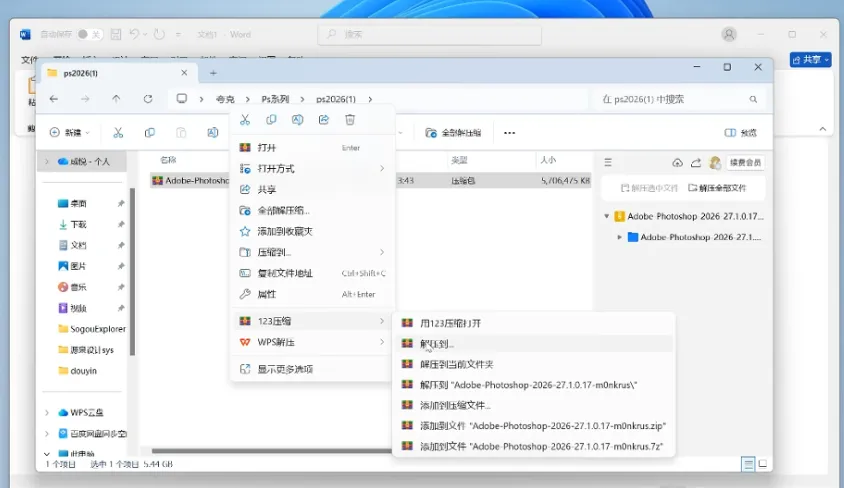Open a new Explorer tab with plus
The image size is (844, 488).
click(213, 73)
